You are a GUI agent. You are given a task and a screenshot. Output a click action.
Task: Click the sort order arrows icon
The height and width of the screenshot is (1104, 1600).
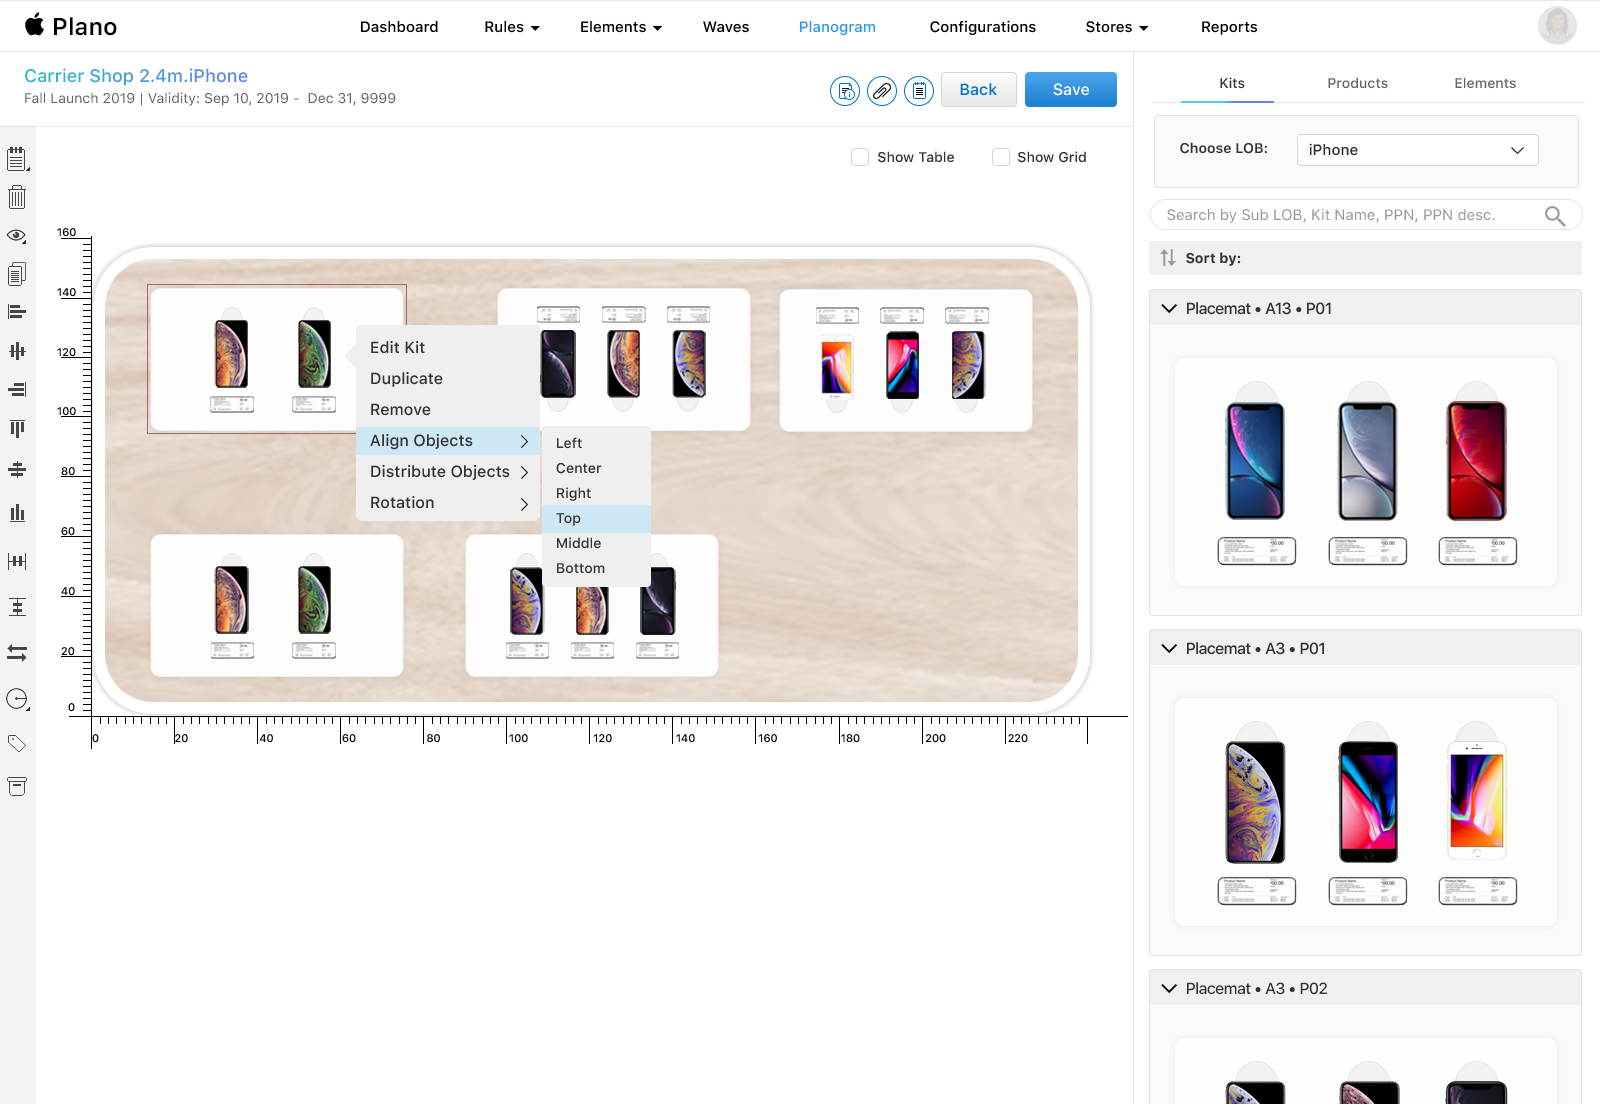coord(1168,258)
